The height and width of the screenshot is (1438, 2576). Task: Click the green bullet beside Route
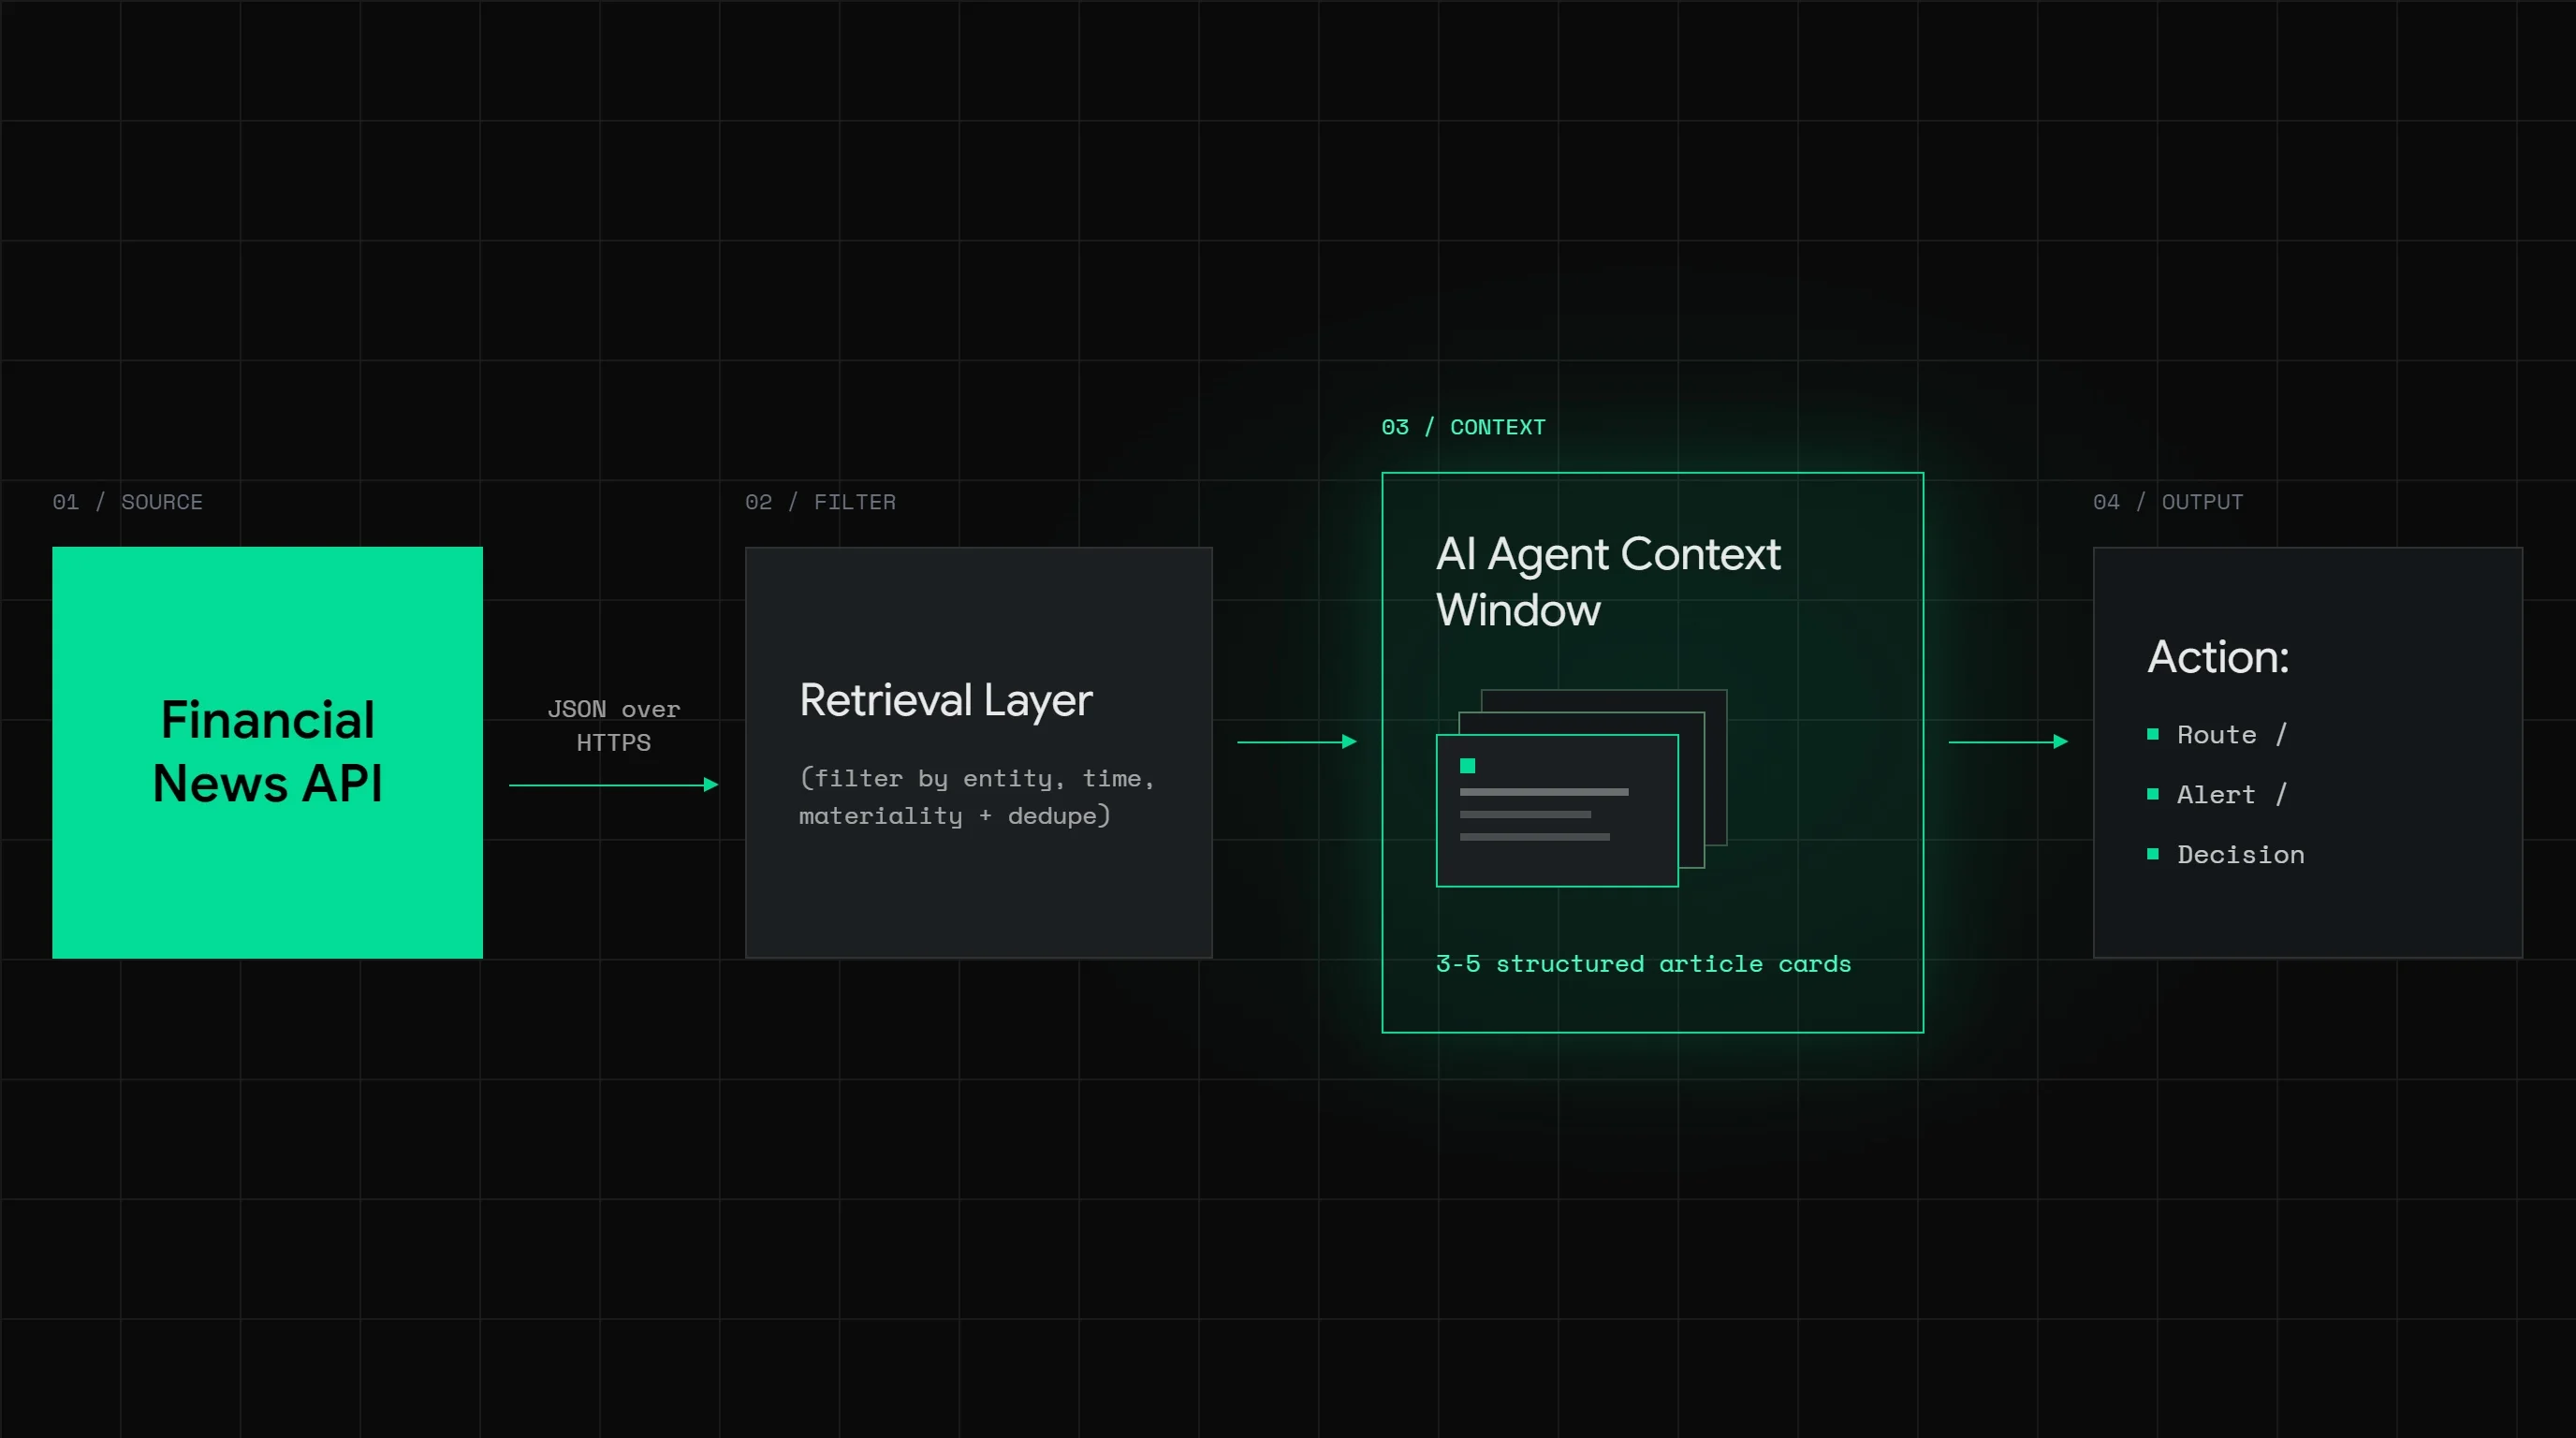tap(2152, 734)
